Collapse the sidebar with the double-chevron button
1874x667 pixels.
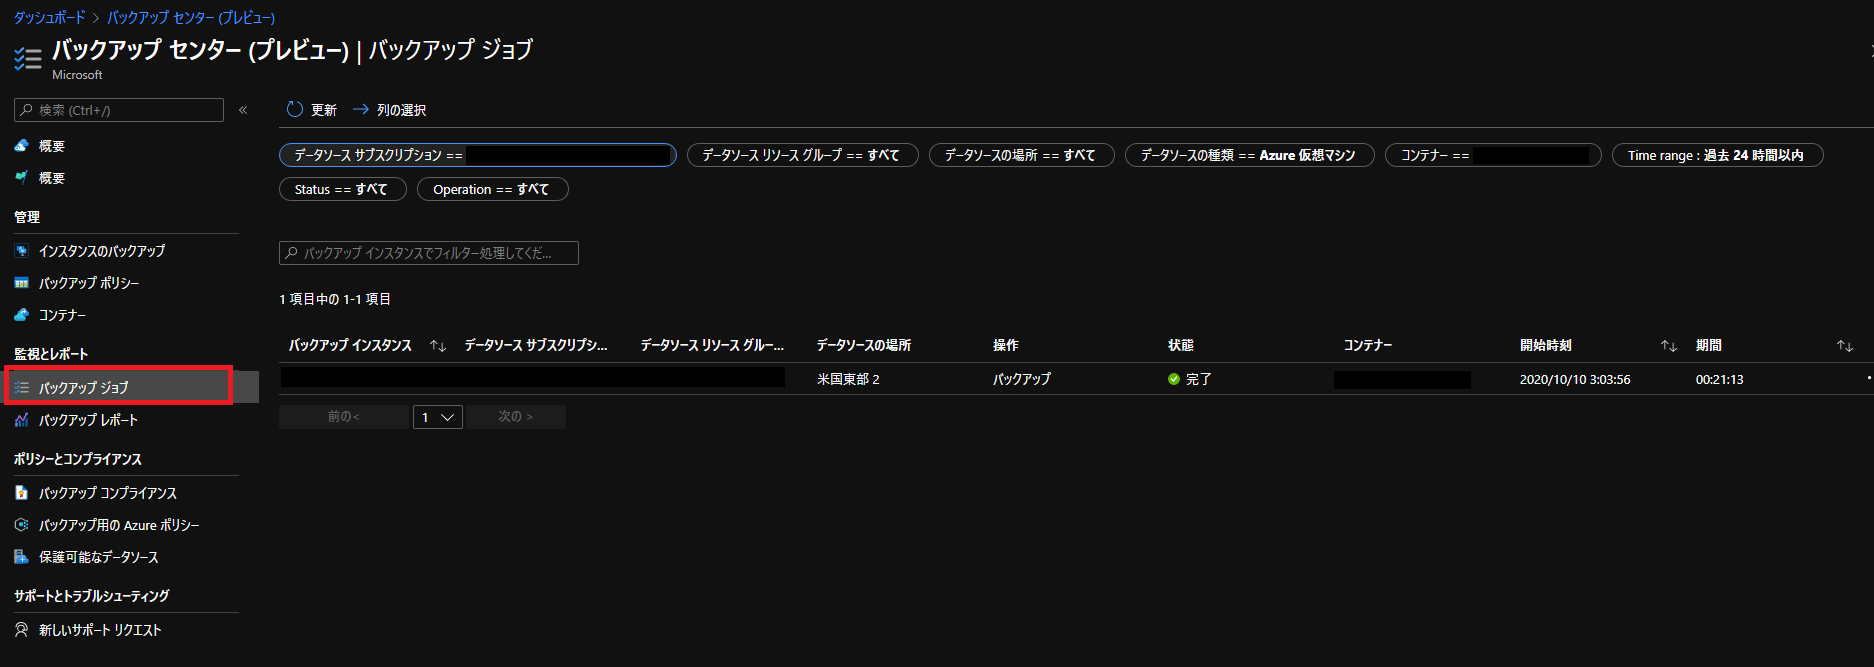coord(243,110)
